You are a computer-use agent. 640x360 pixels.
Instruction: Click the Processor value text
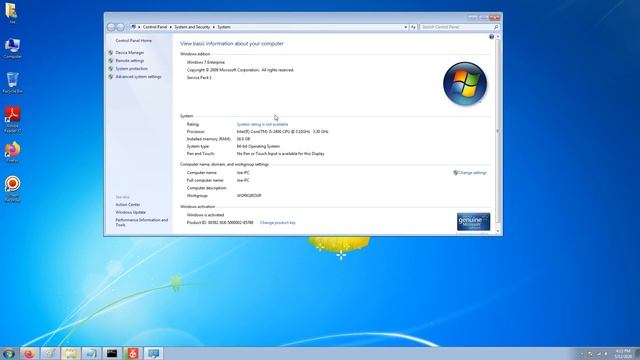pos(282,132)
